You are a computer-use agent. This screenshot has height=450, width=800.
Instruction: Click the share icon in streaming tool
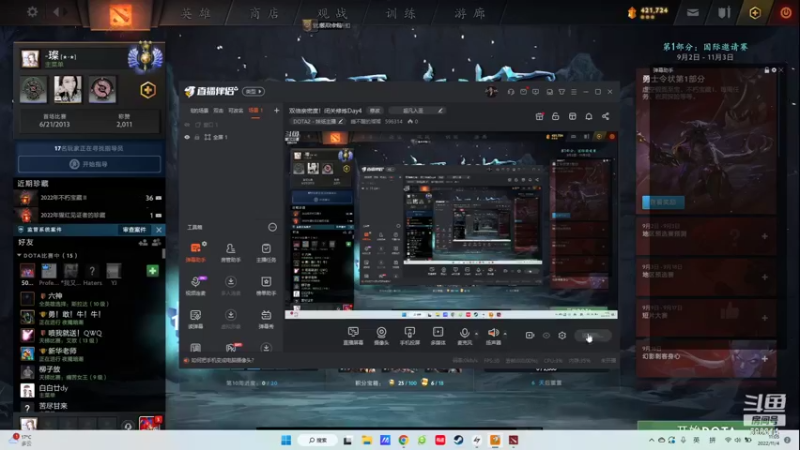606,116
